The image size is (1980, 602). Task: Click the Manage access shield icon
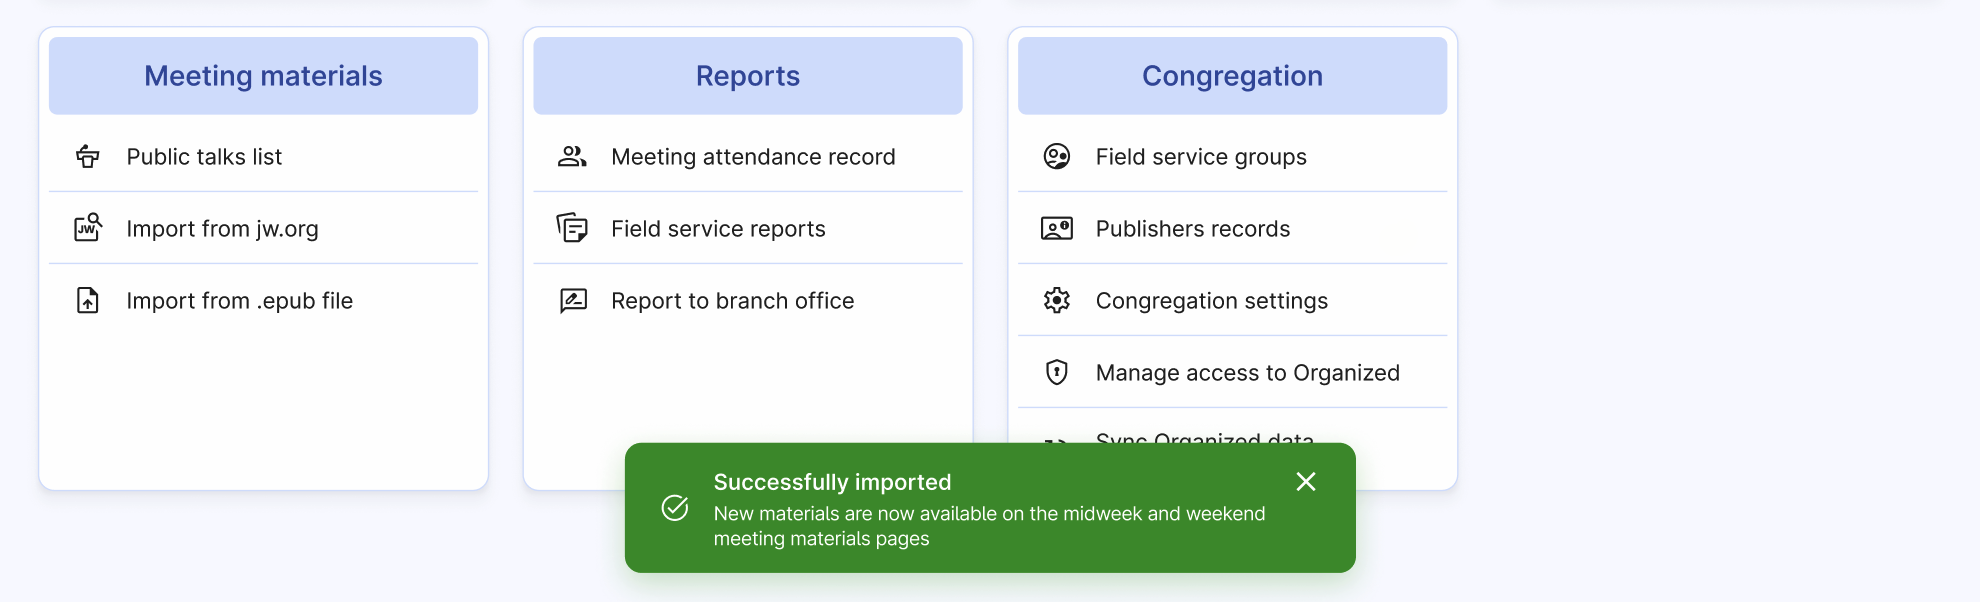click(1057, 372)
